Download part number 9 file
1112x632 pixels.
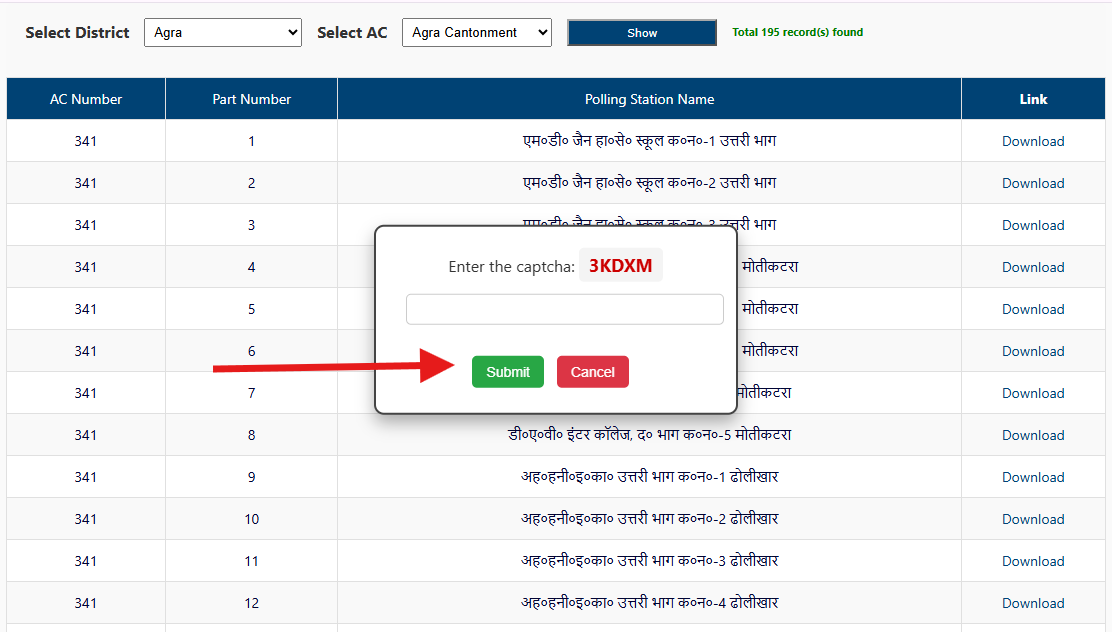pos(1033,477)
